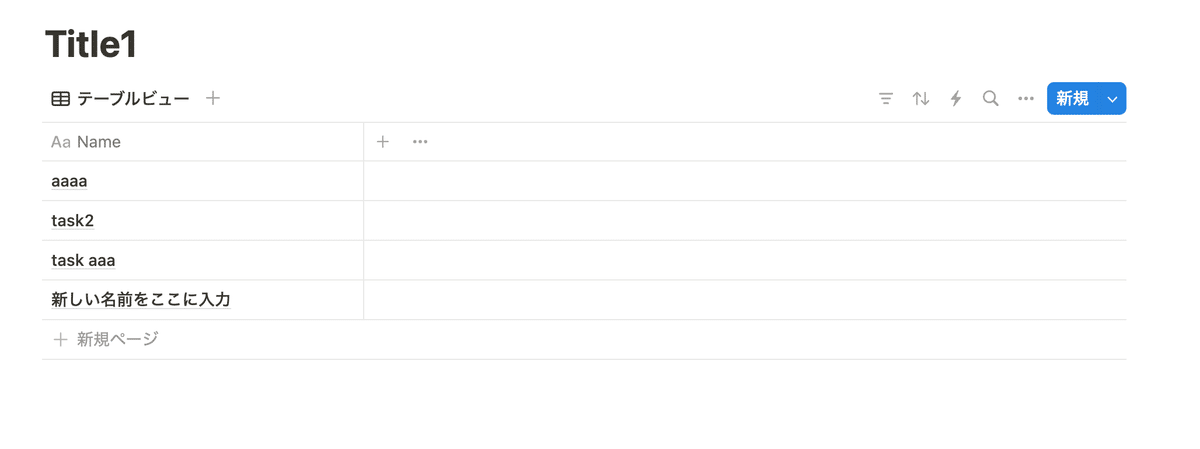Viewport: 1200px width, 449px height.
Task: Click the sort arrows icon
Action: point(921,99)
